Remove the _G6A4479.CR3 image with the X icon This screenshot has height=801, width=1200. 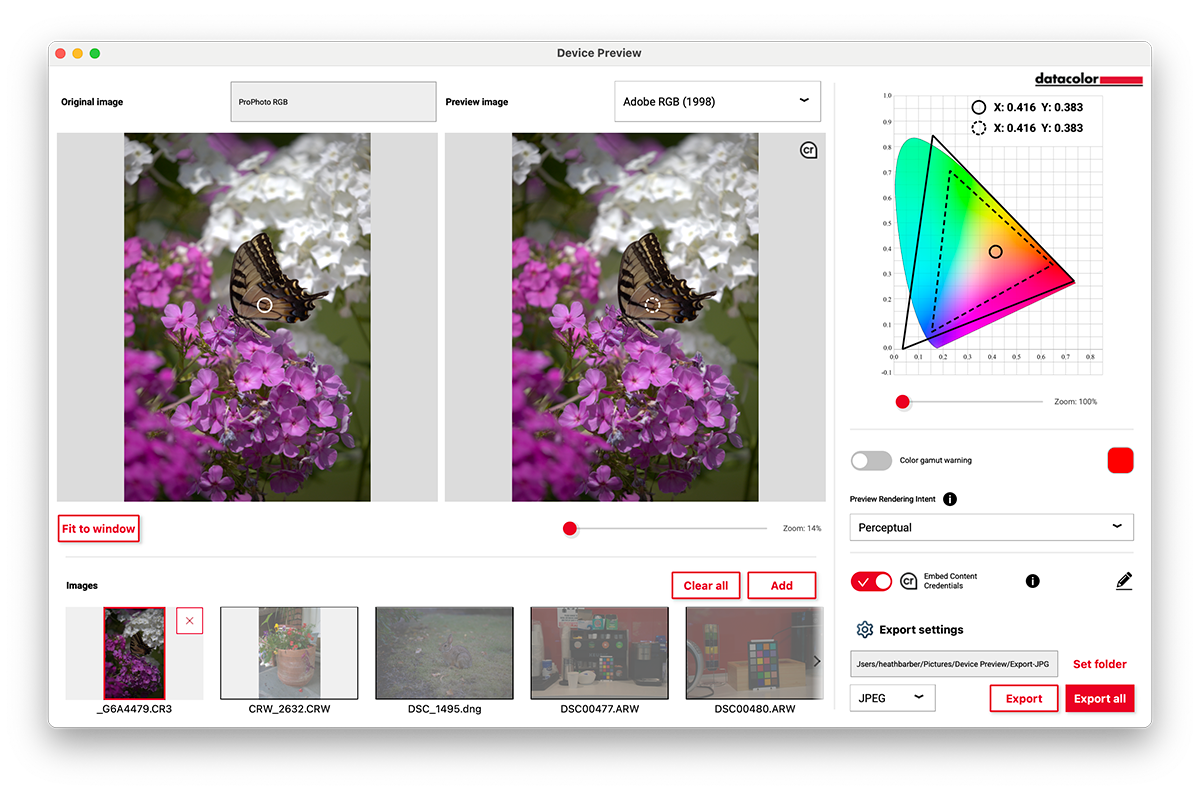(189, 621)
